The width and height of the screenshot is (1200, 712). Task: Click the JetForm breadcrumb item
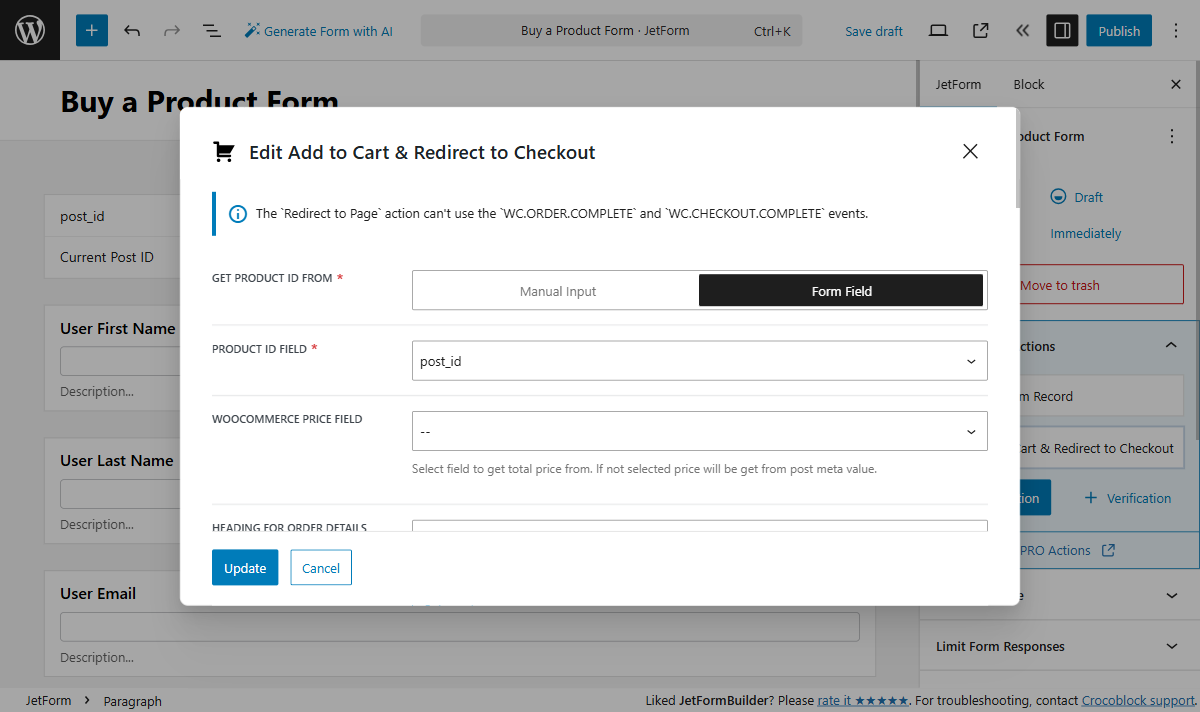(x=48, y=701)
